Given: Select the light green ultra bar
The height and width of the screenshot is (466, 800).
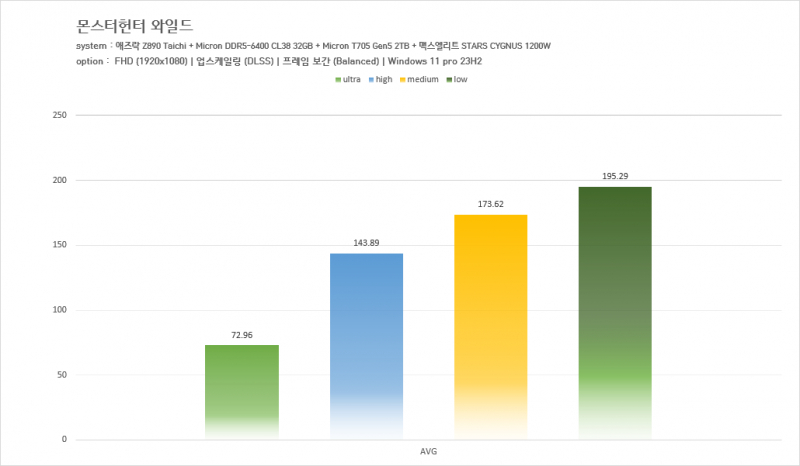Looking at the screenshot, I should [x=241, y=391].
